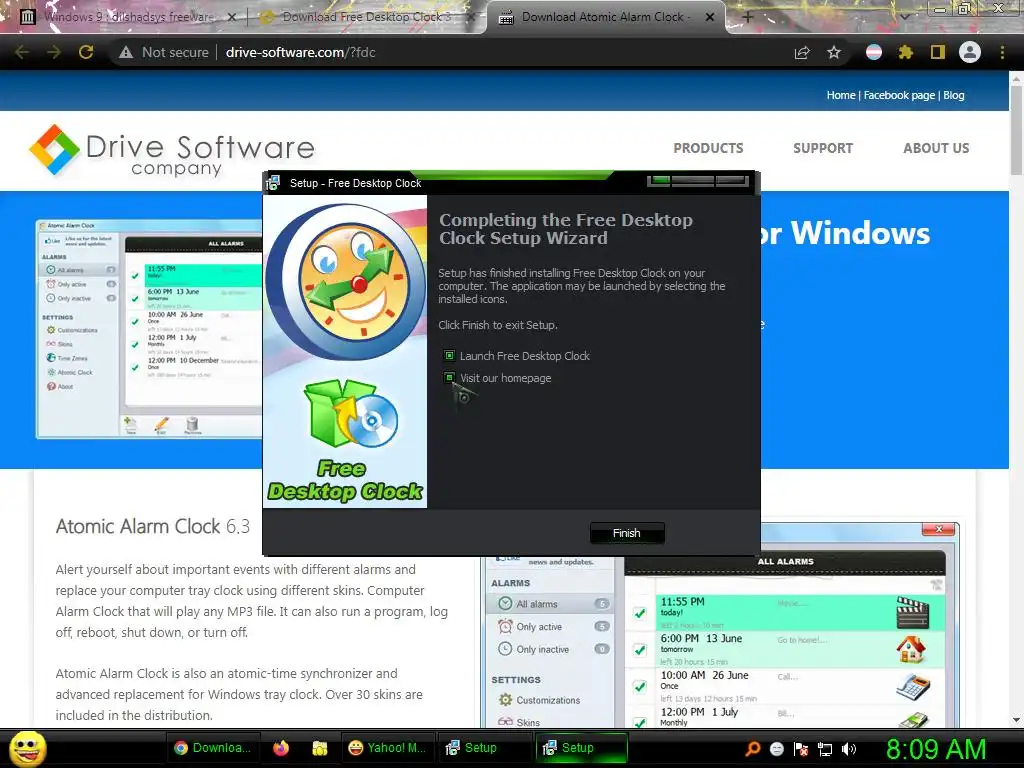Open the ABOUT US menu item

[936, 148]
